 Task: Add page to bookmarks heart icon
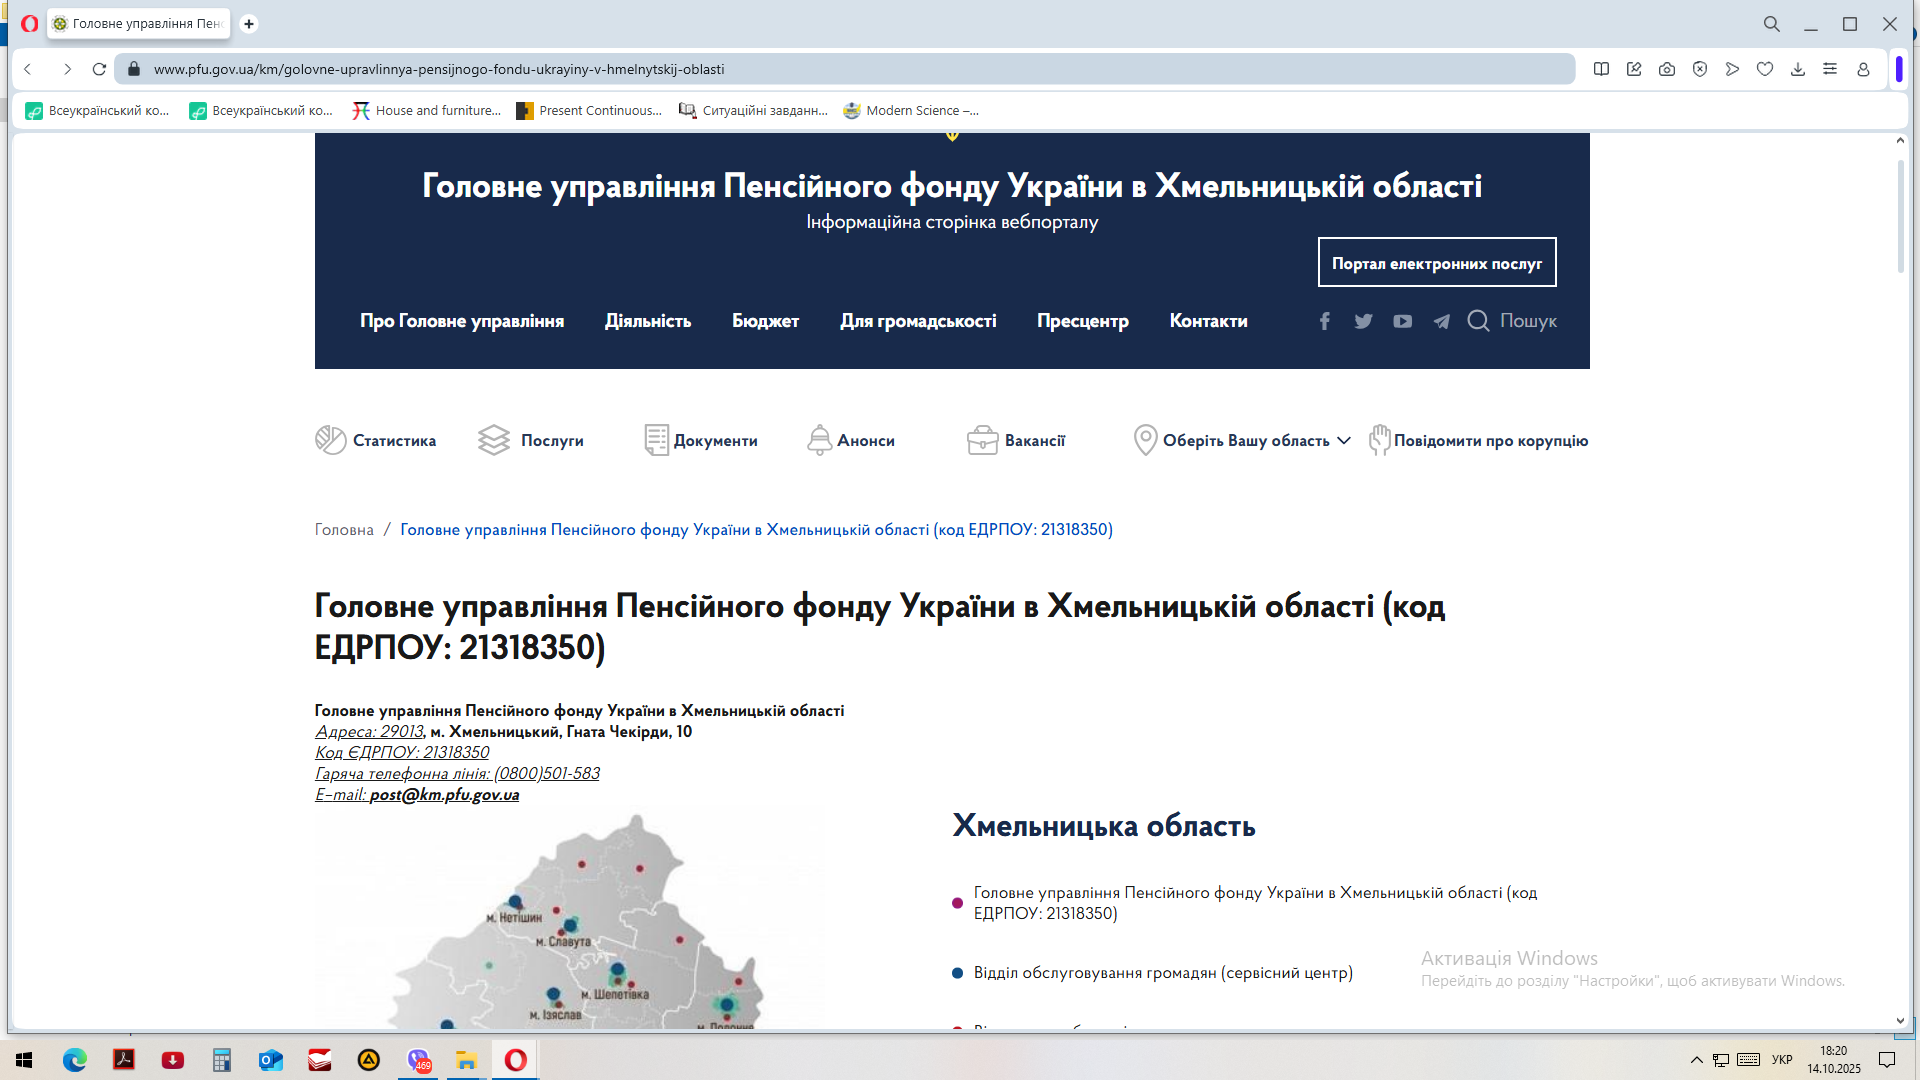click(x=1765, y=69)
